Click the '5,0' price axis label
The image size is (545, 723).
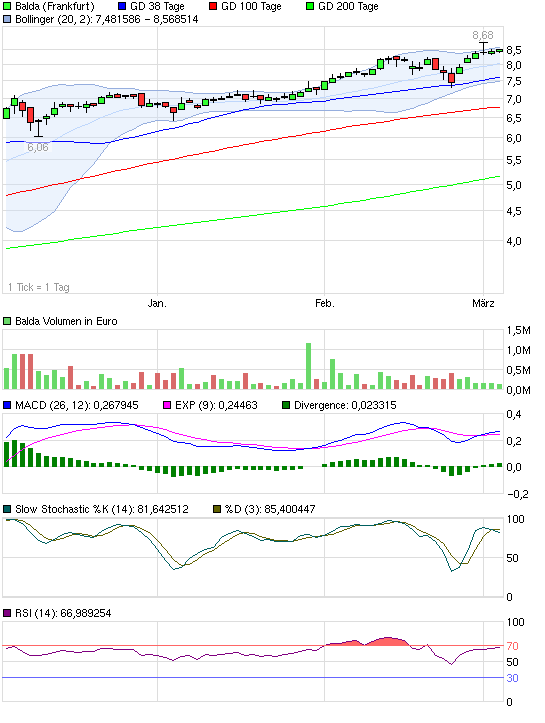(x=514, y=185)
